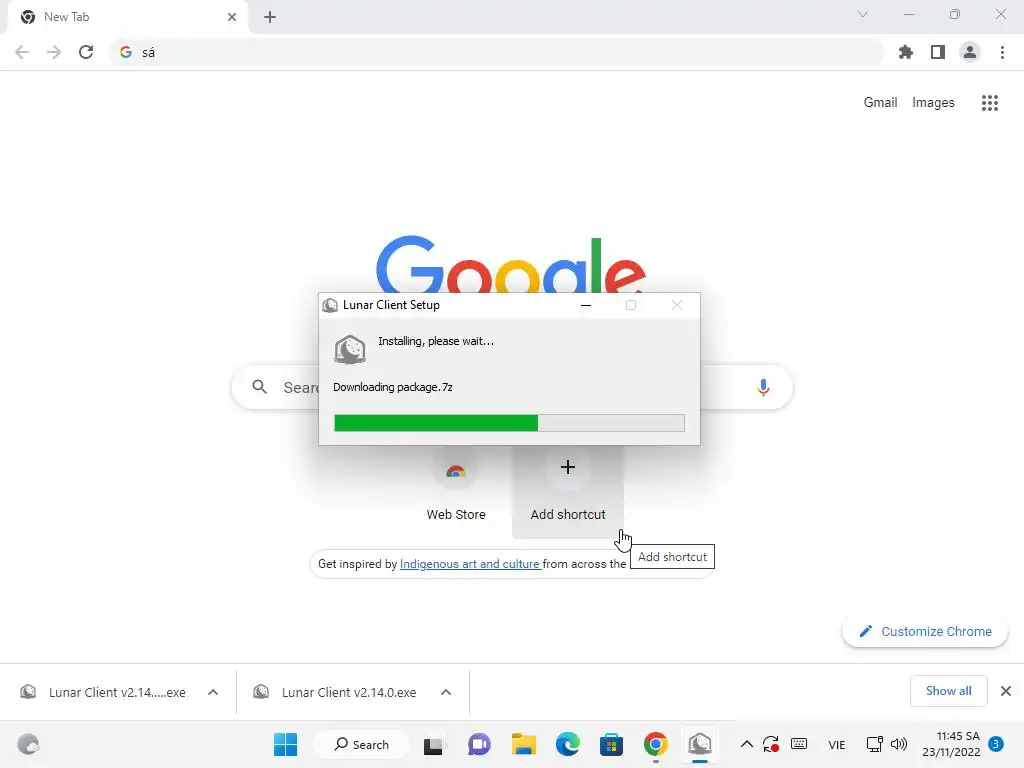Open Lunar Client v2.14.0.exe download
The height and width of the screenshot is (768, 1024).
336,692
